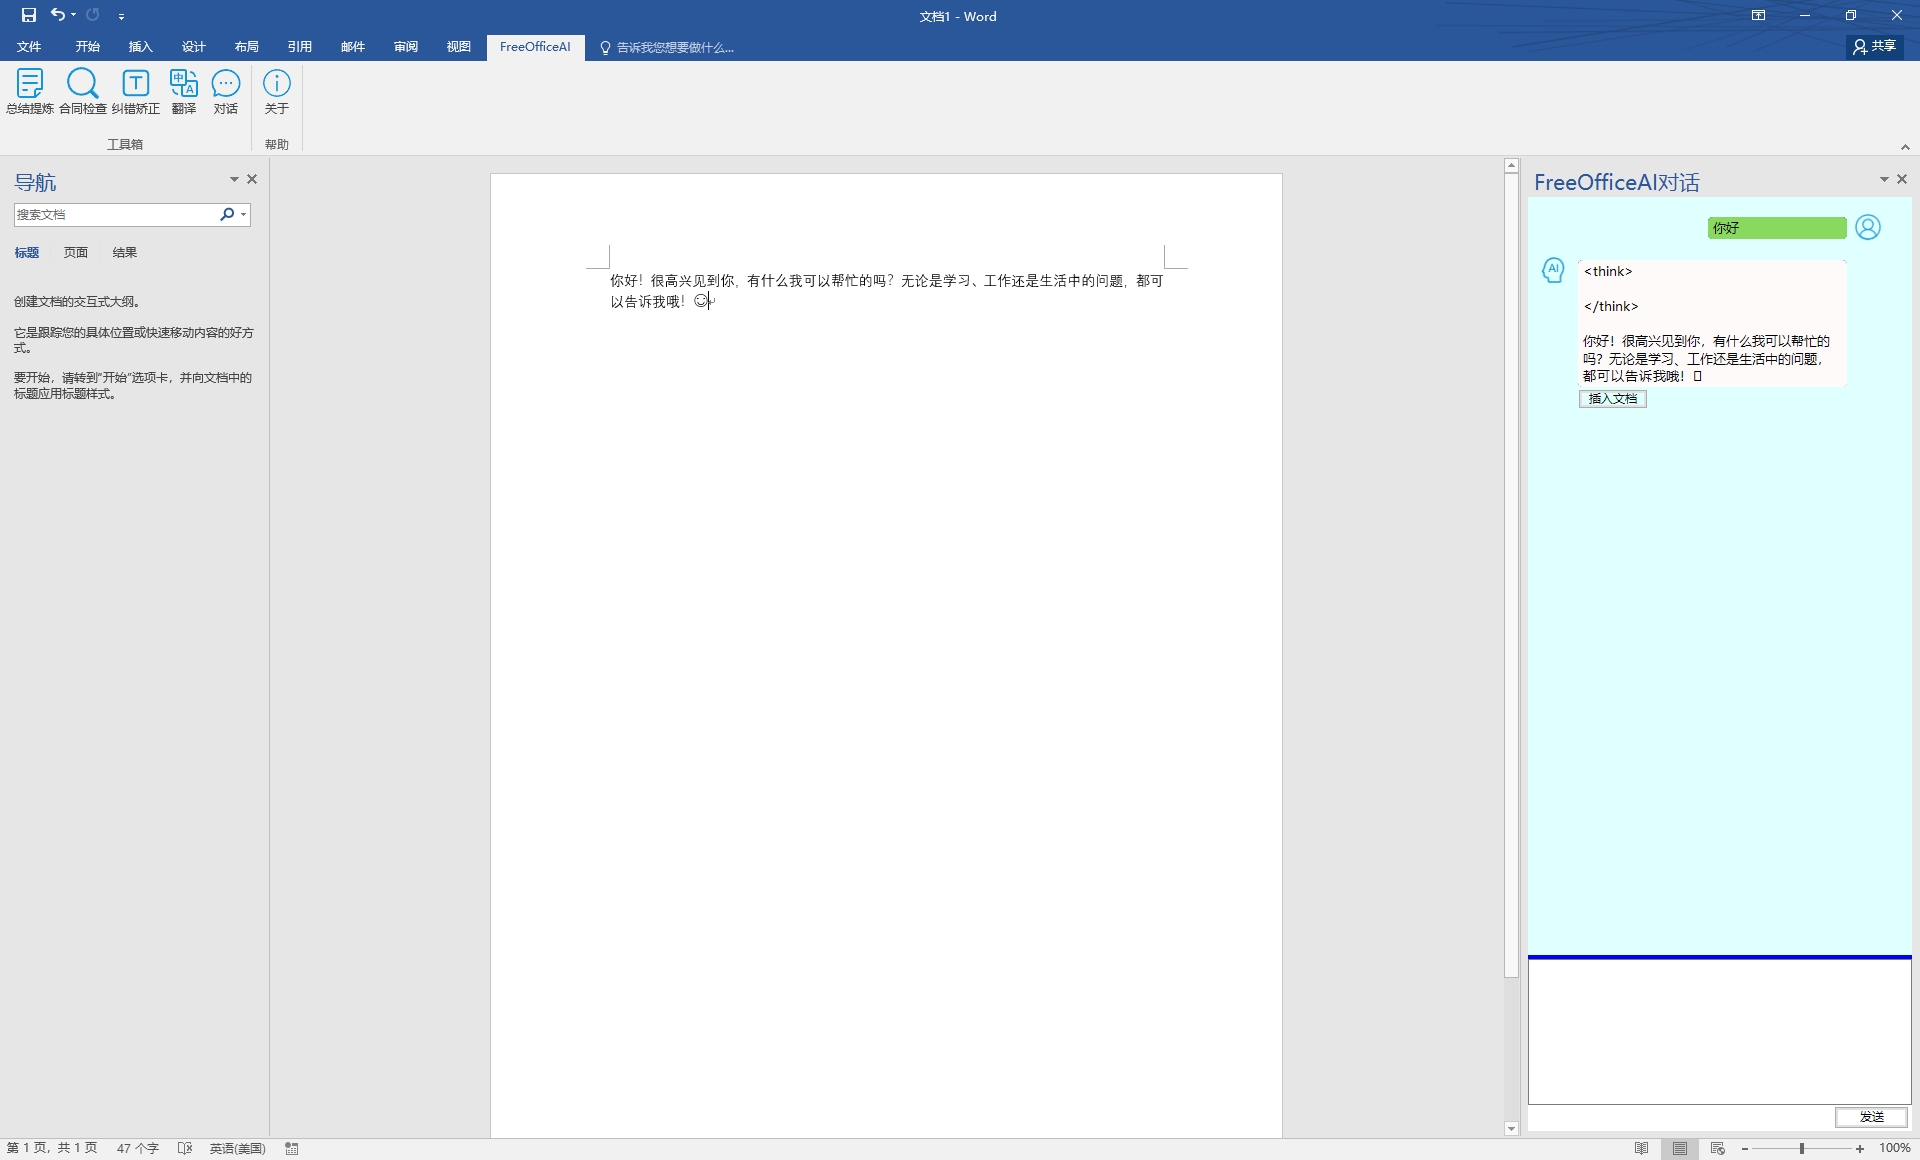The height and width of the screenshot is (1160, 1920).
Task: Switch to read mode view in status bar
Action: pos(1641,1148)
